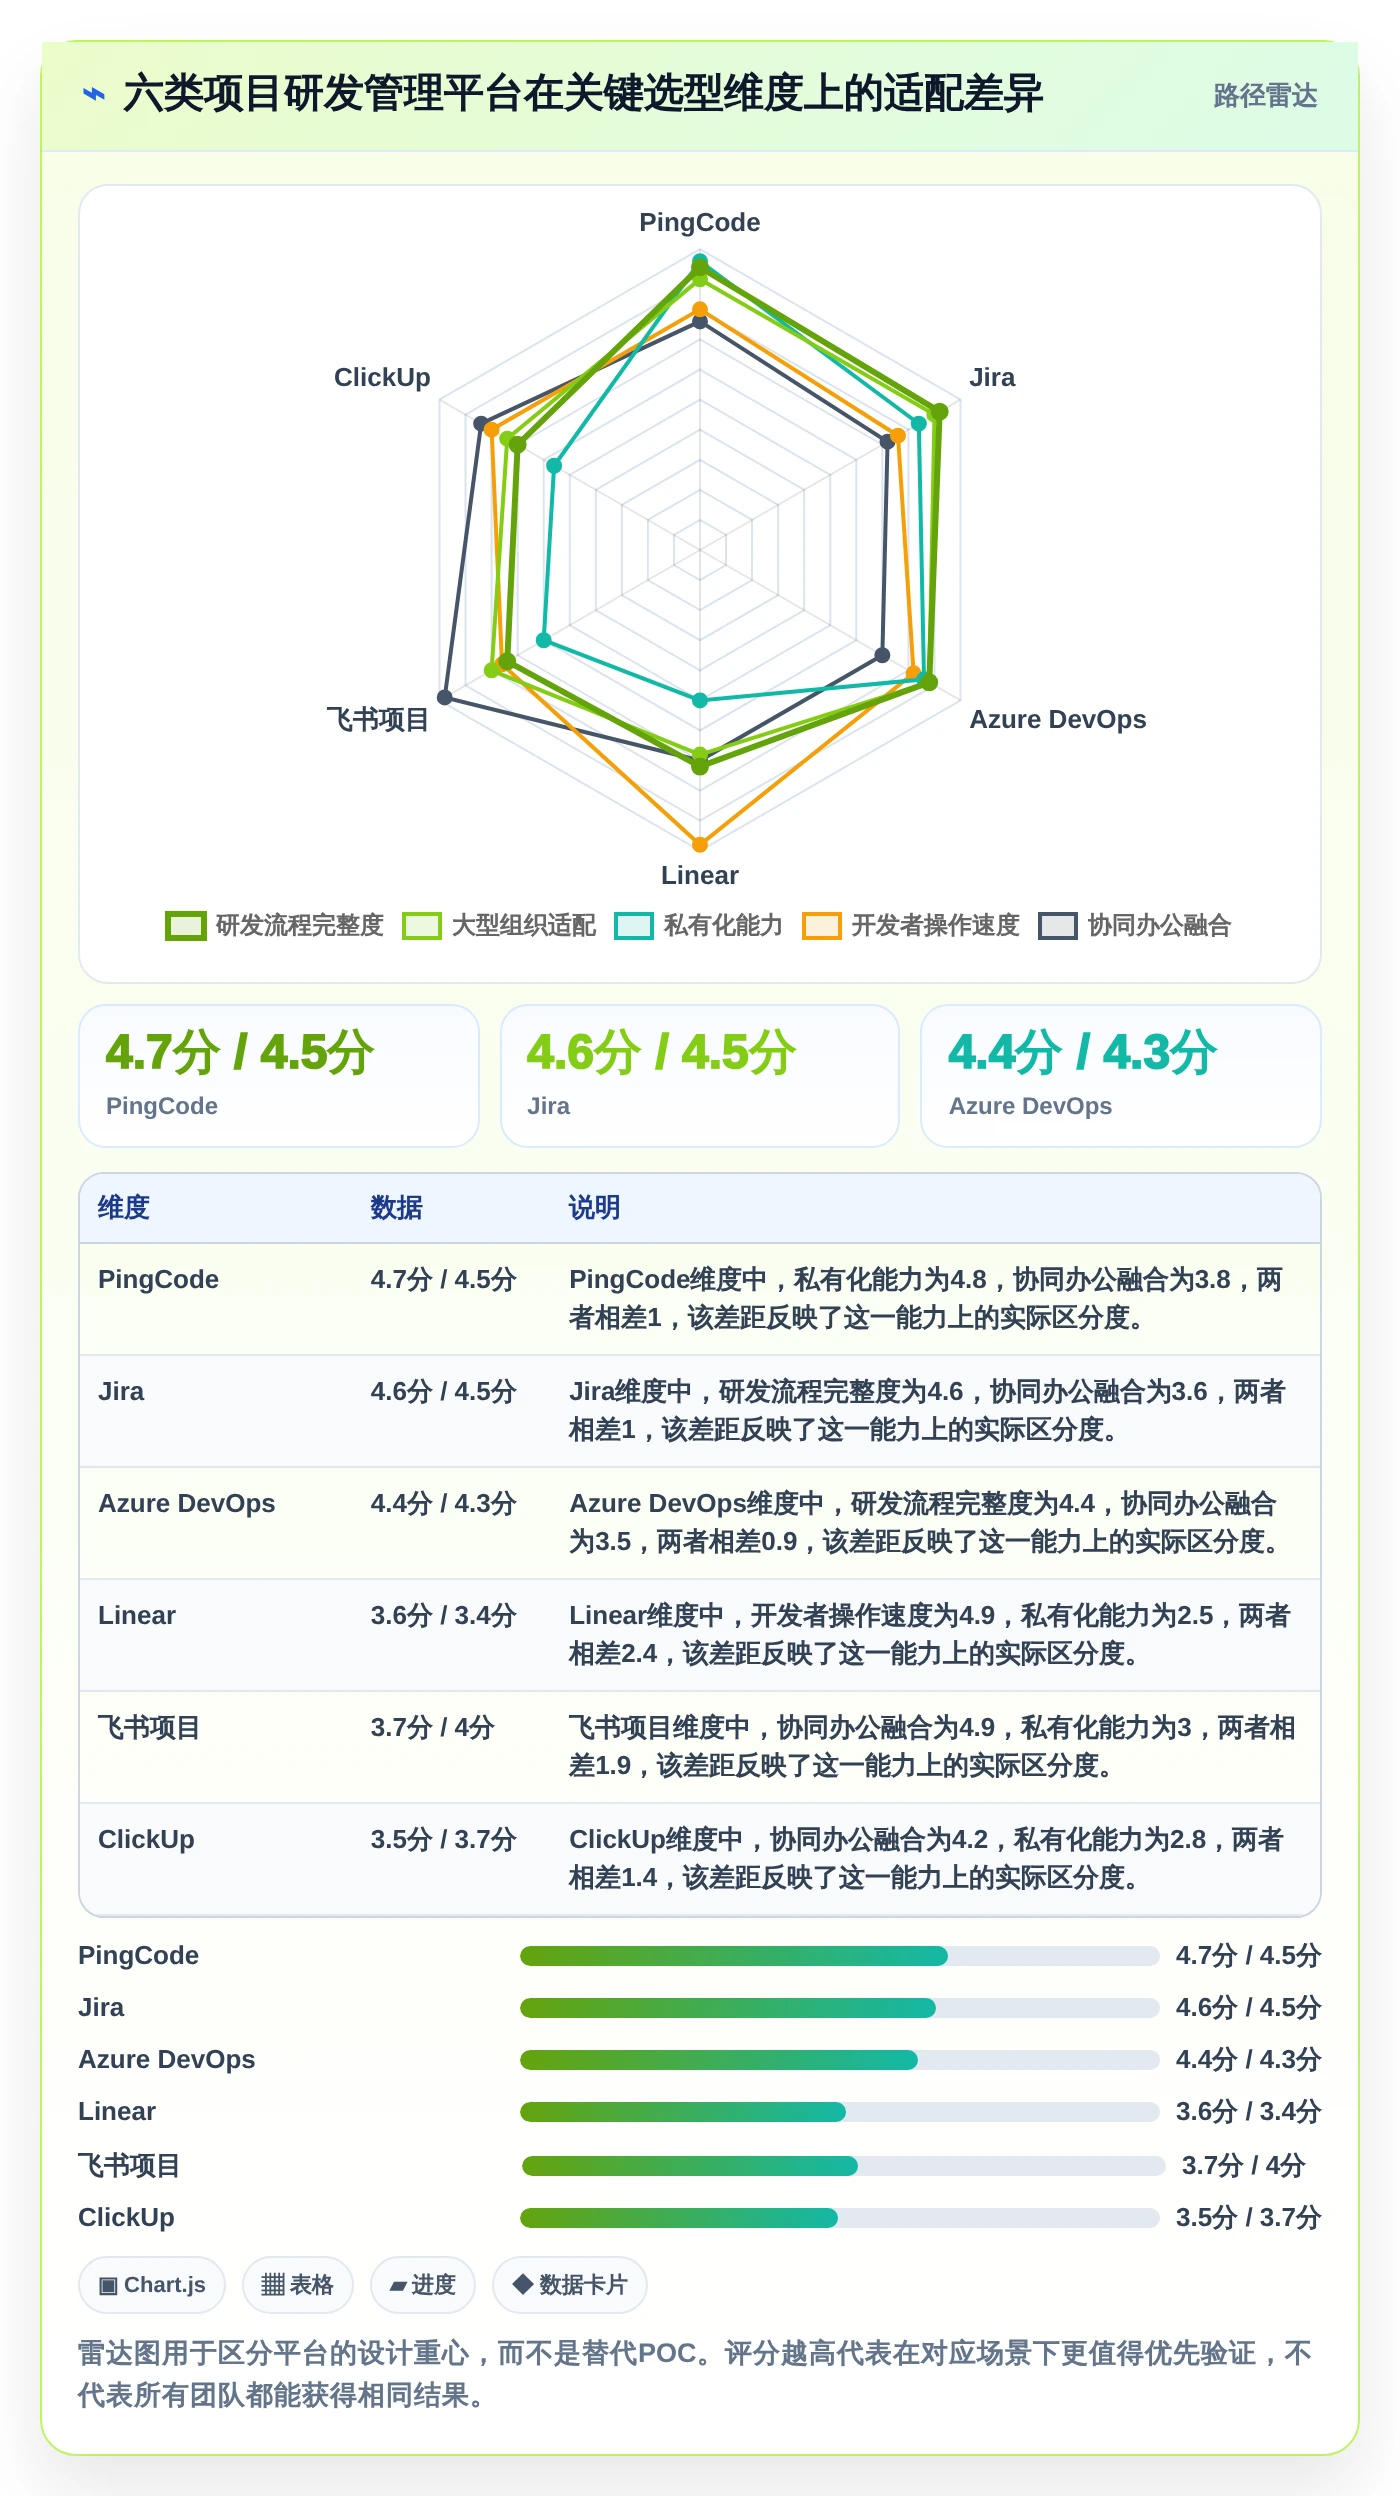
Task: Toggle the 私有化能力 legend swatch
Action: point(633,926)
